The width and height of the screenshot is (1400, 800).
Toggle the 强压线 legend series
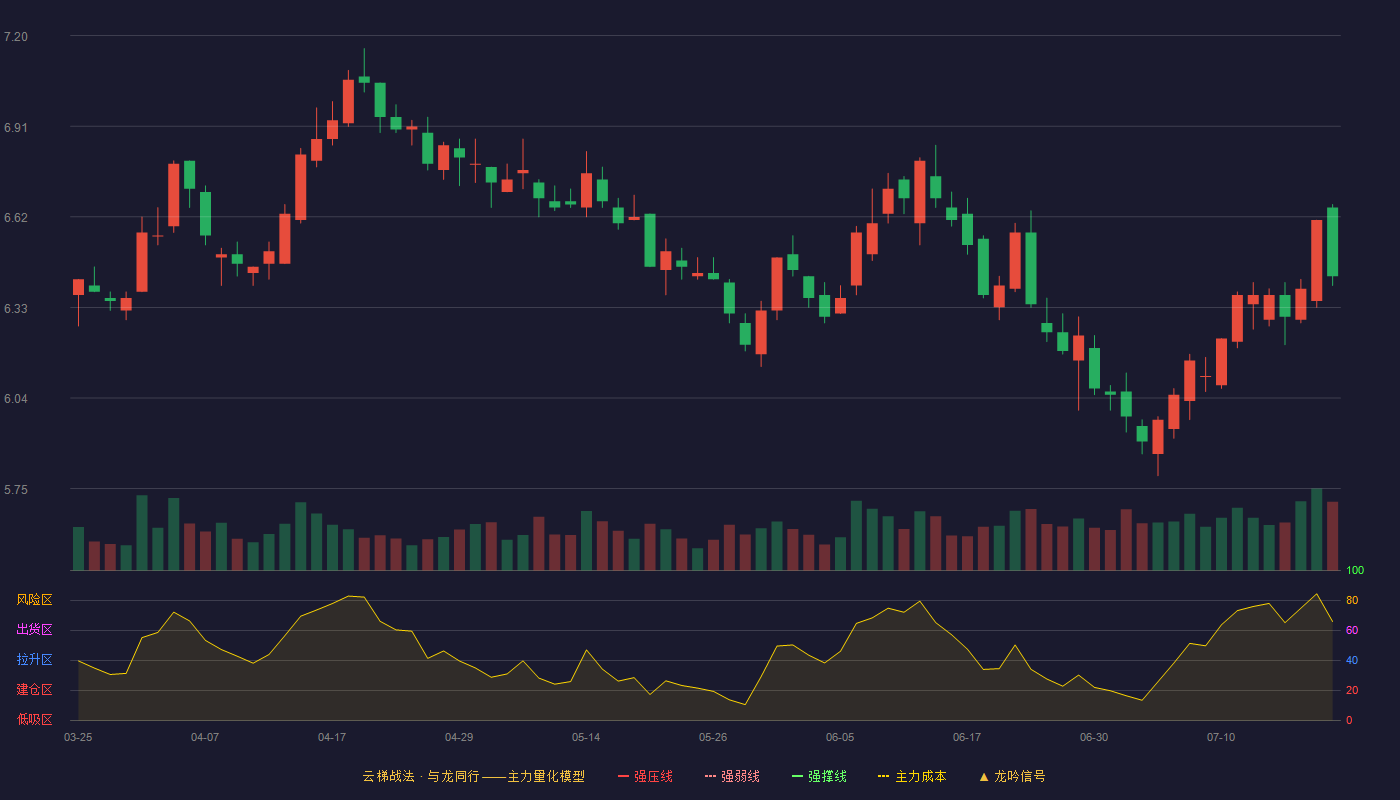coord(645,776)
